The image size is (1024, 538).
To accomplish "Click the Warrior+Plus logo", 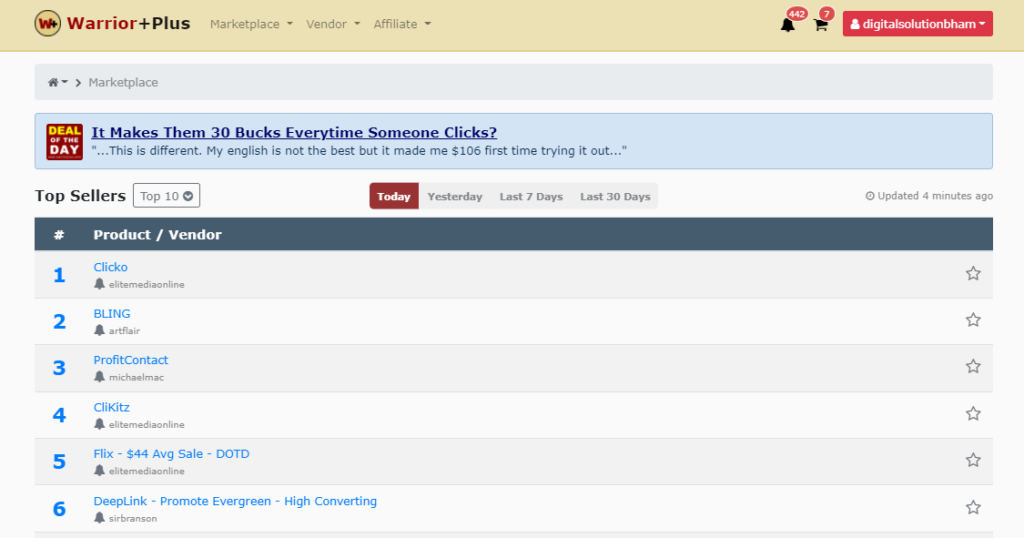I will coord(48,24).
